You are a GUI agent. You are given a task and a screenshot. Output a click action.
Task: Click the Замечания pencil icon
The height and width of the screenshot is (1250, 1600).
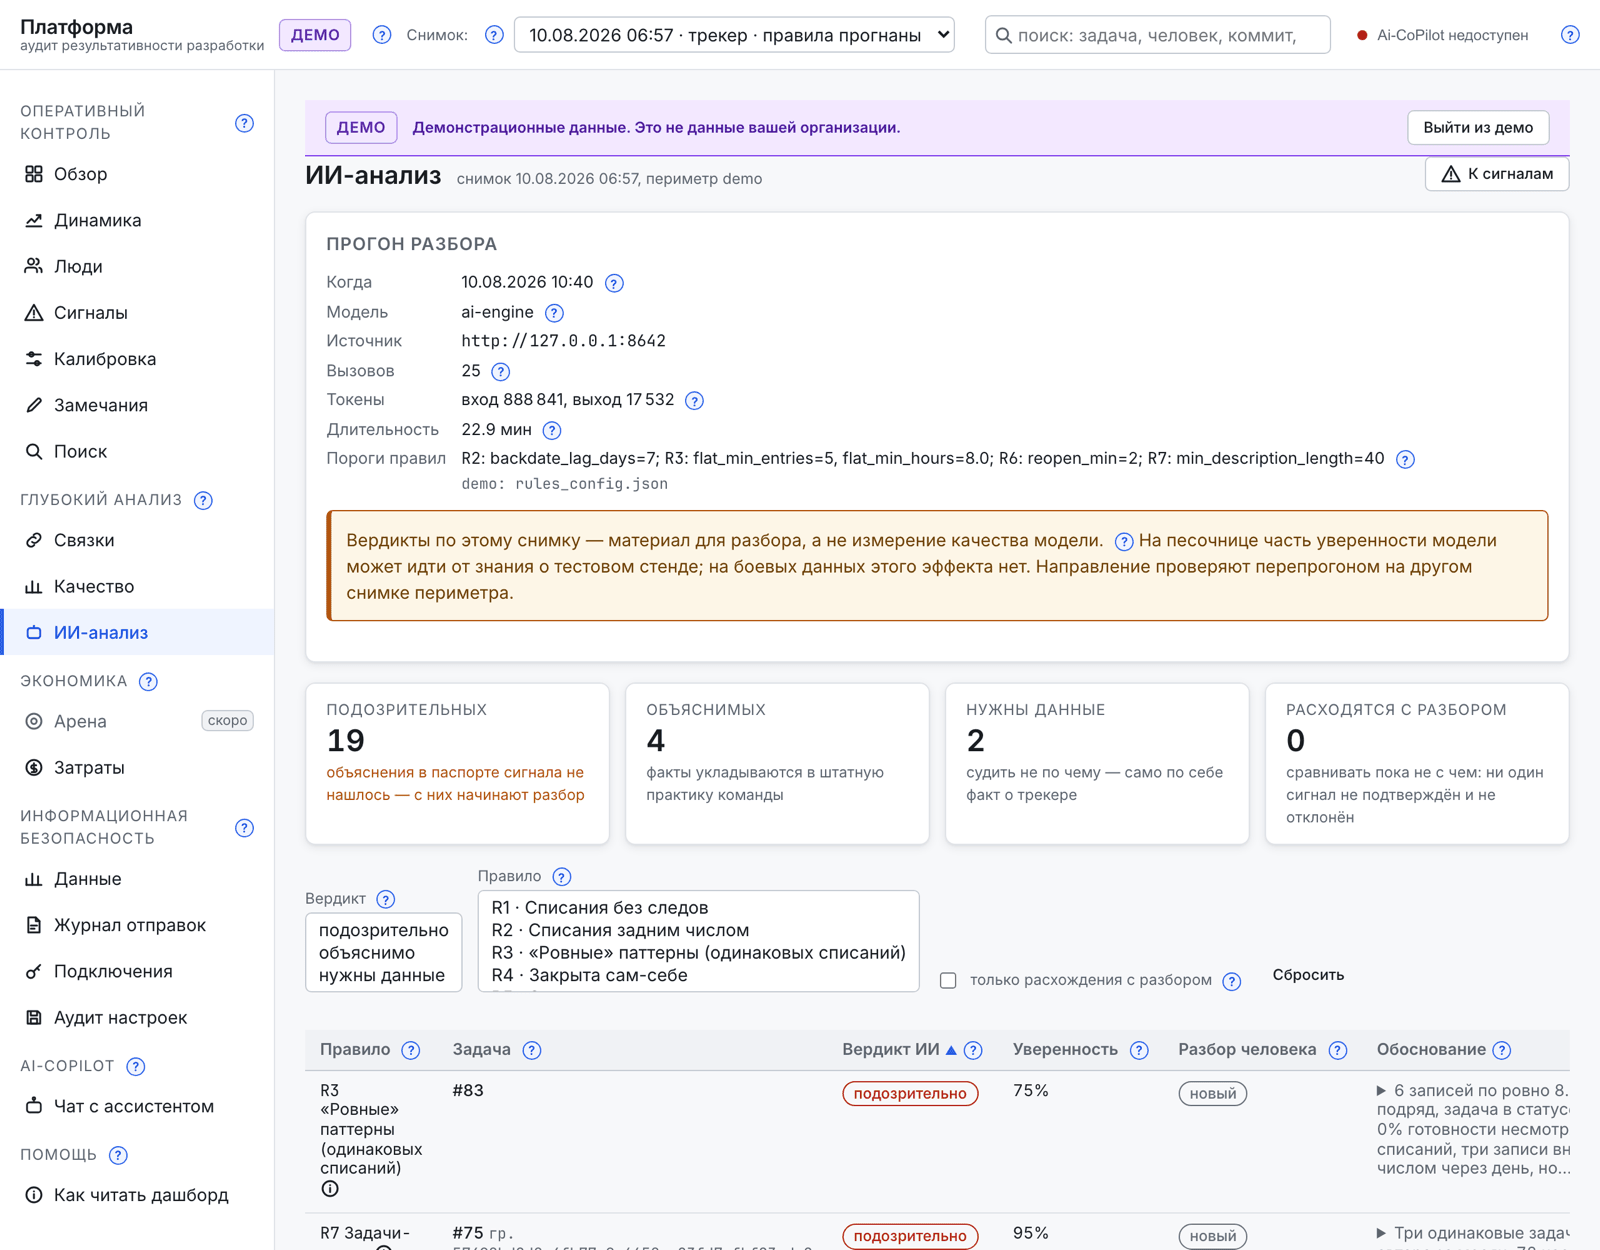pyautogui.click(x=34, y=405)
